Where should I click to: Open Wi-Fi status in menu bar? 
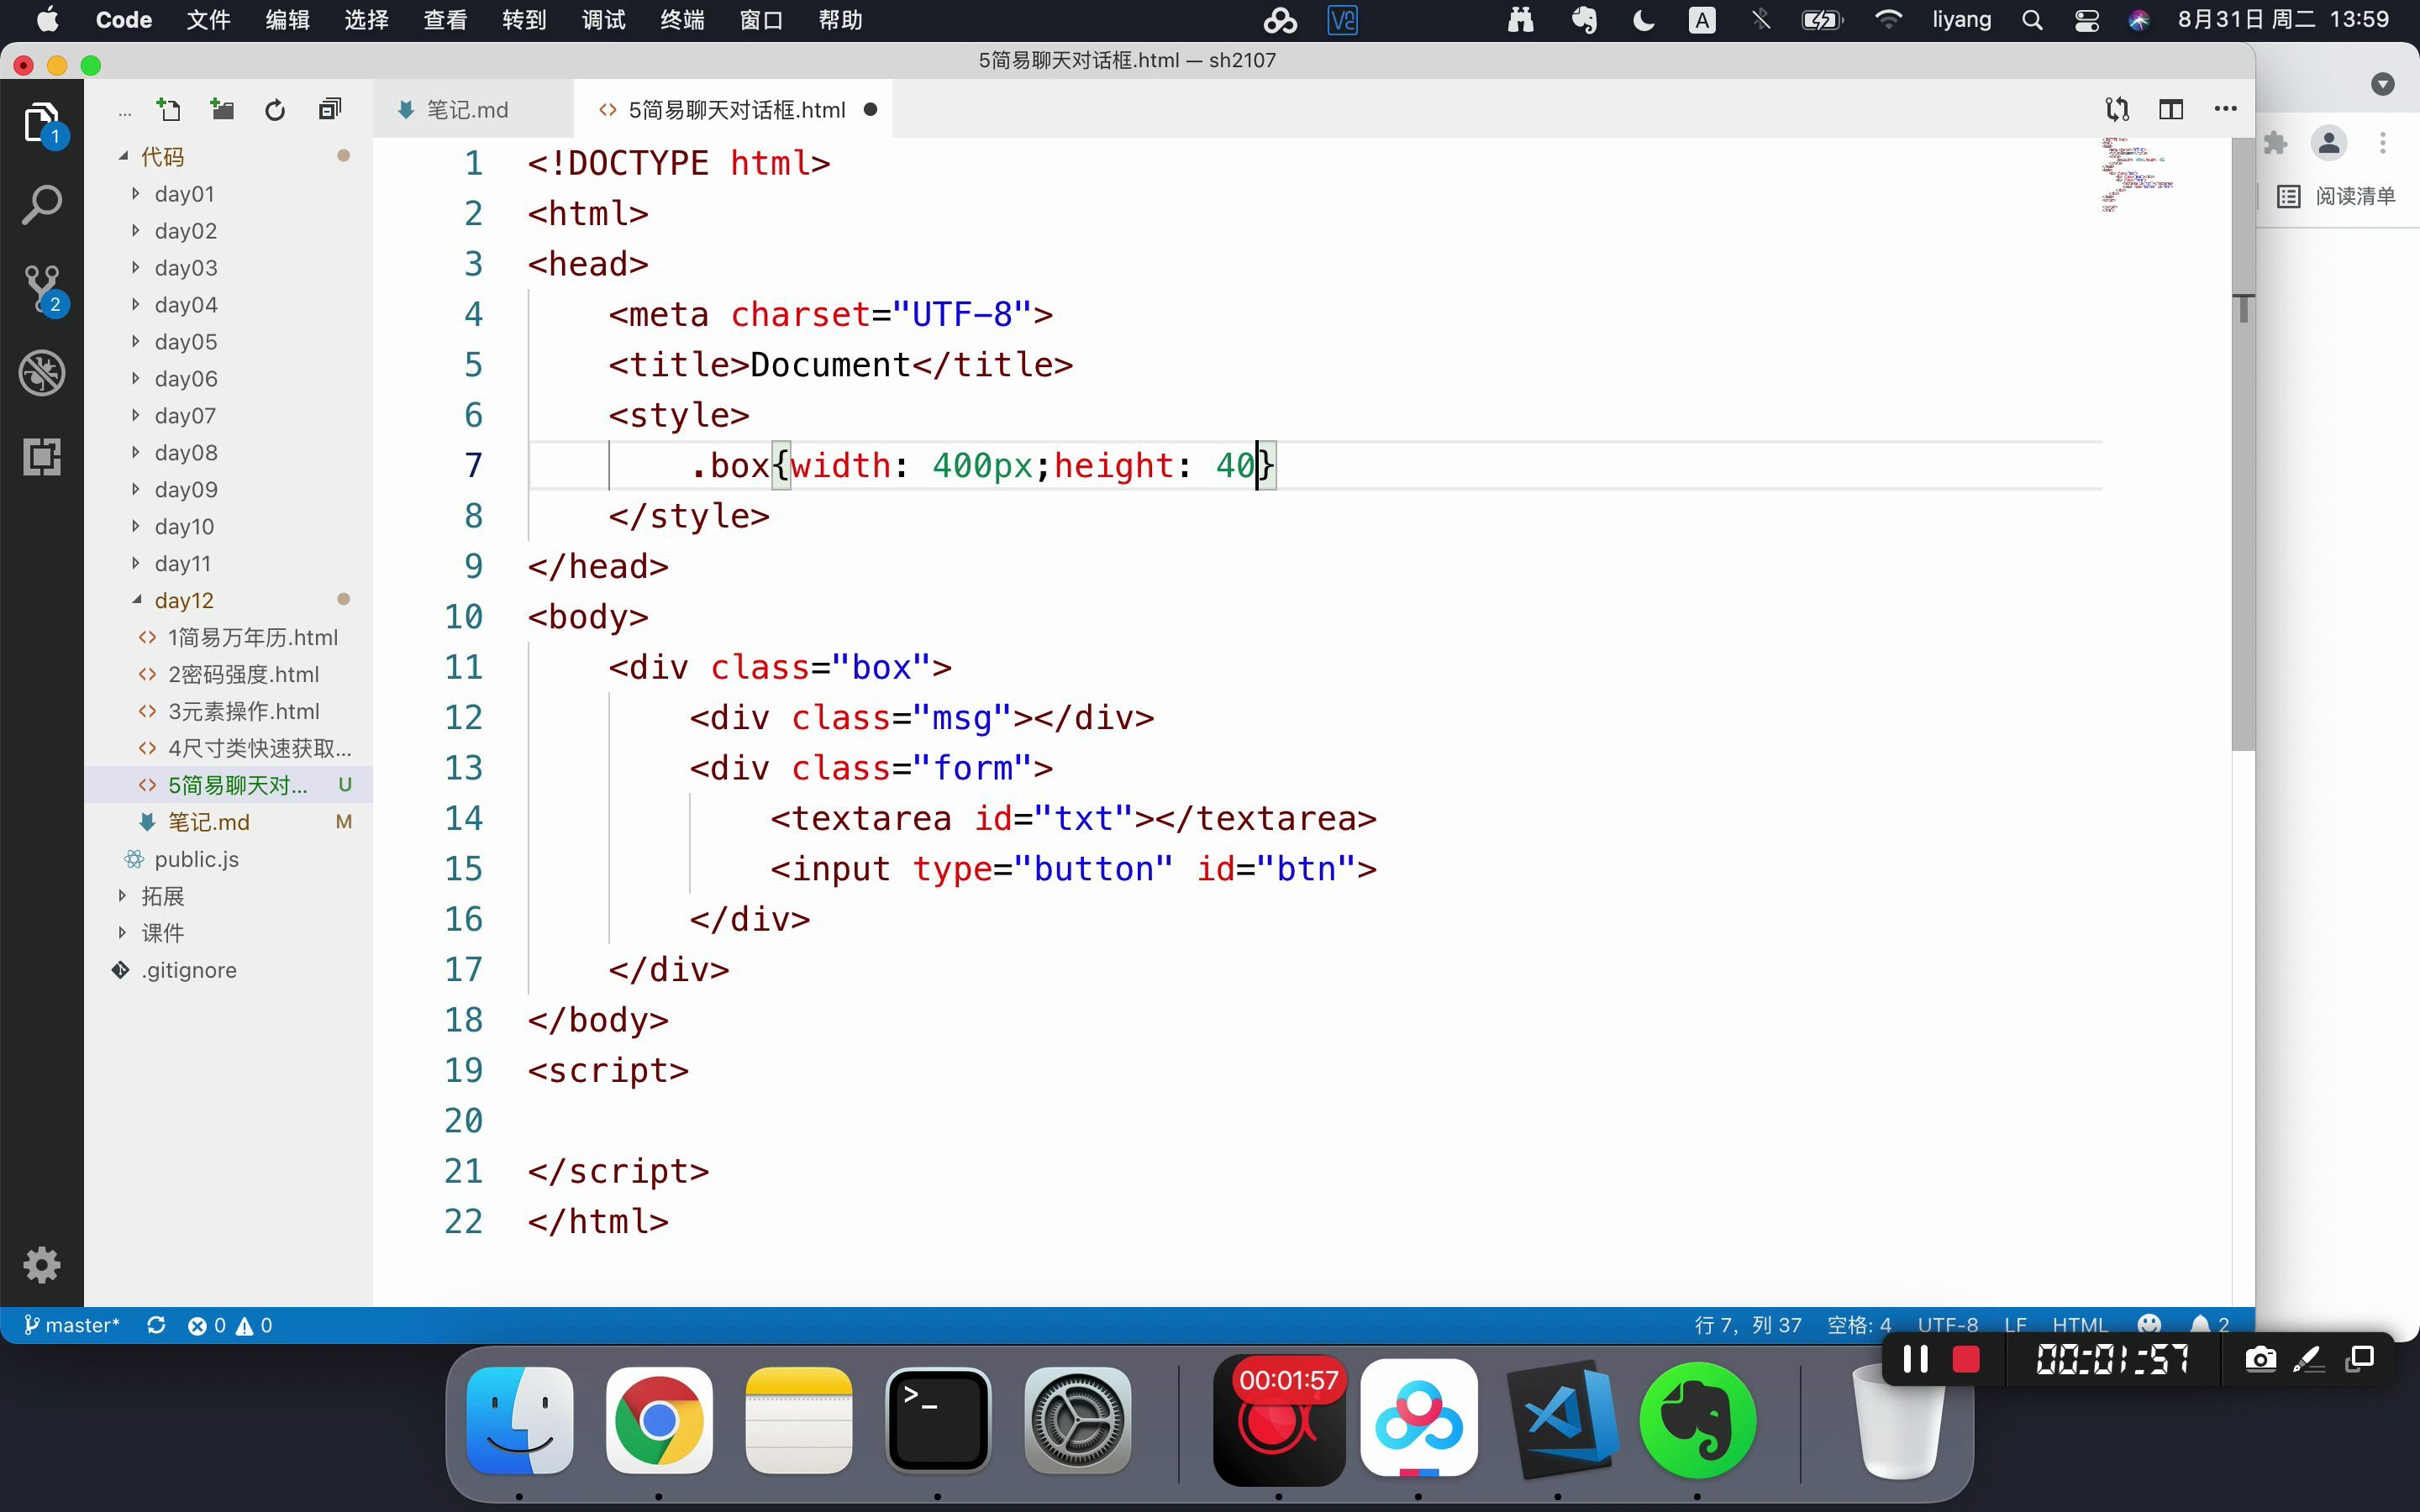coord(1888,20)
